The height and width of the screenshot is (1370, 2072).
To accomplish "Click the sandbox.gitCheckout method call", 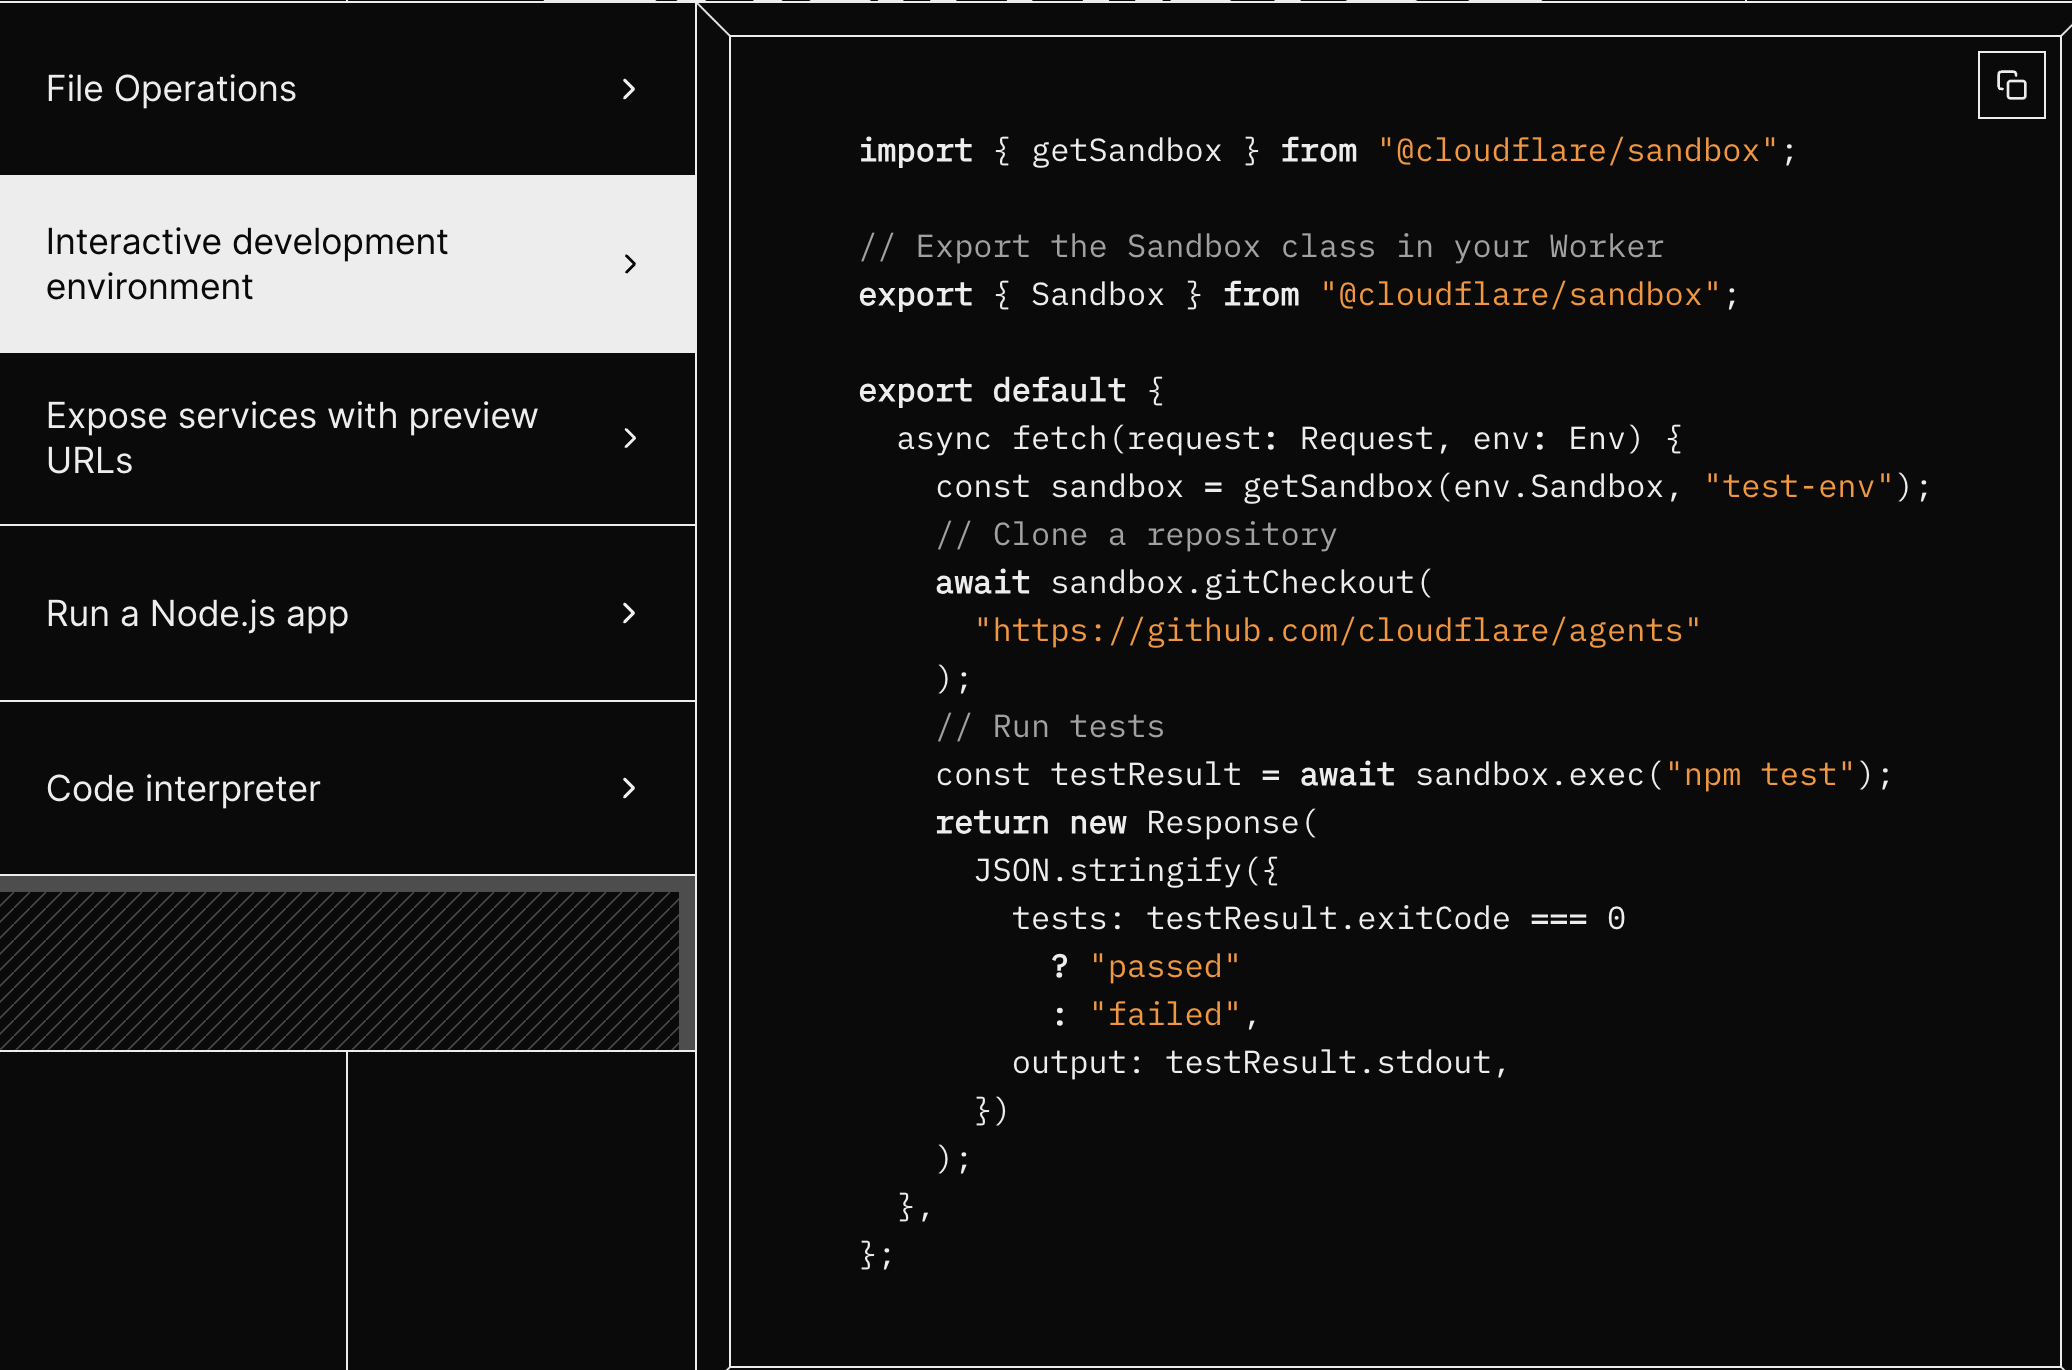I will pos(1240,583).
